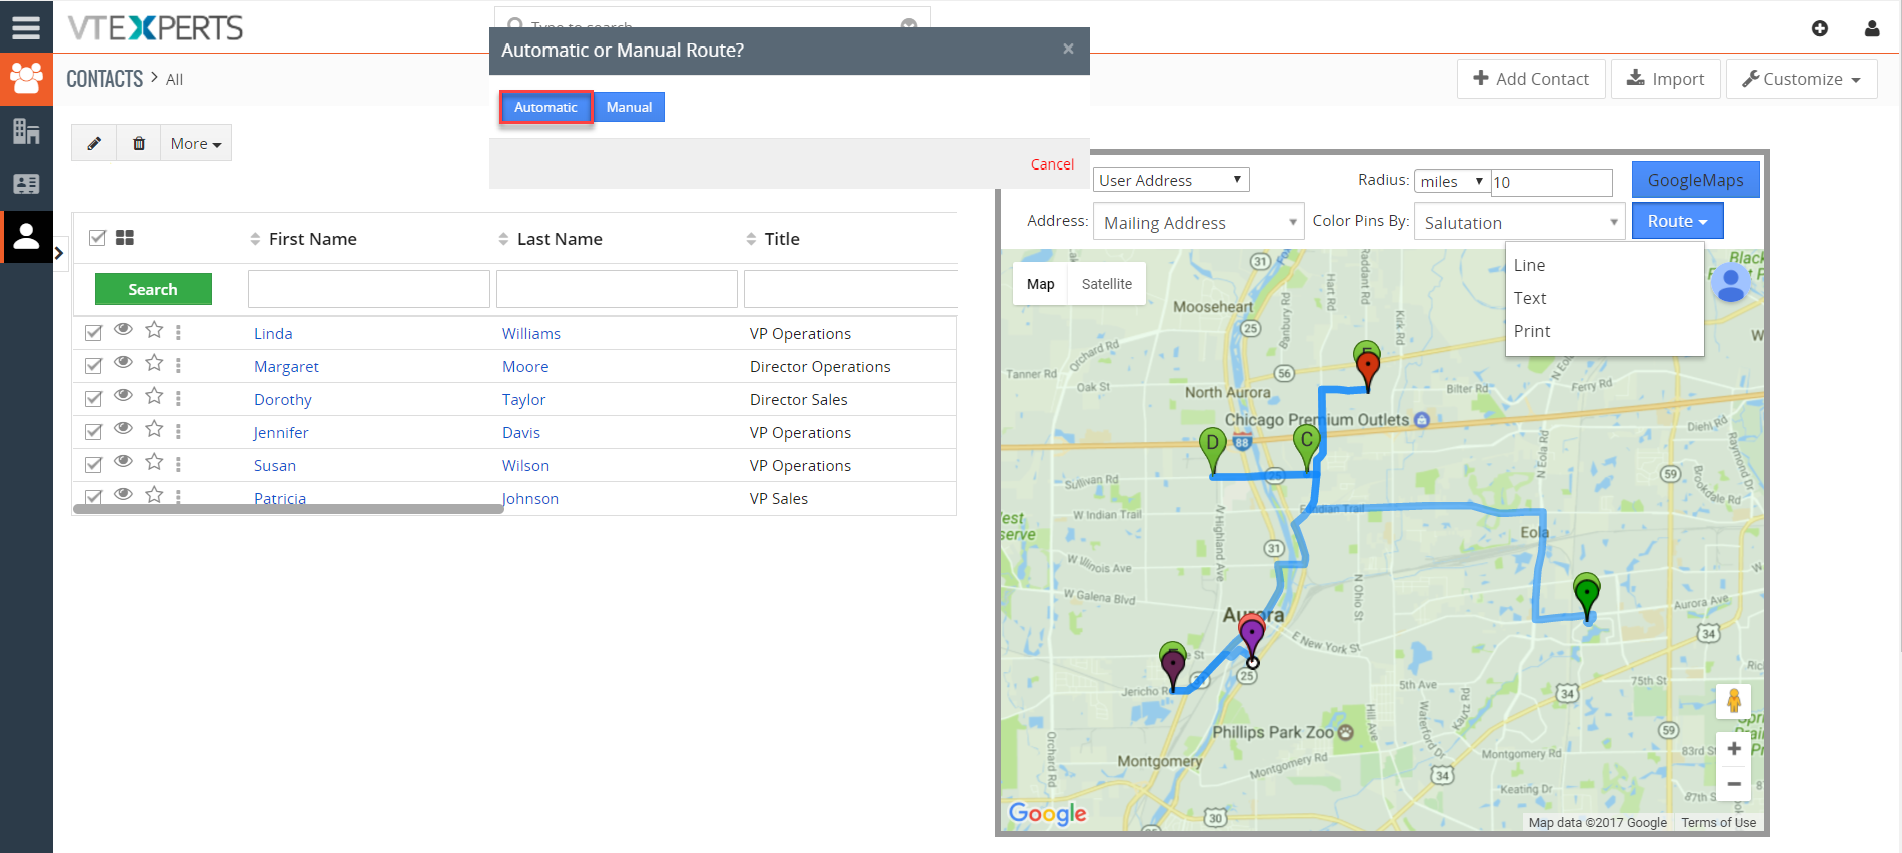Viewport: 1902px width, 853px height.
Task: Click the eye icon for Dorothy
Action: click(123, 396)
